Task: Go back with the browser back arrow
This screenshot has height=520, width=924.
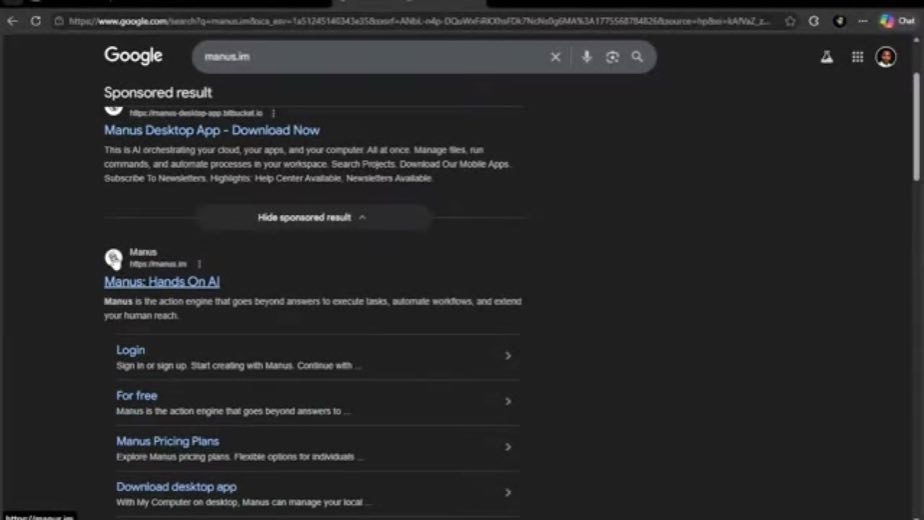Action: coord(12,21)
